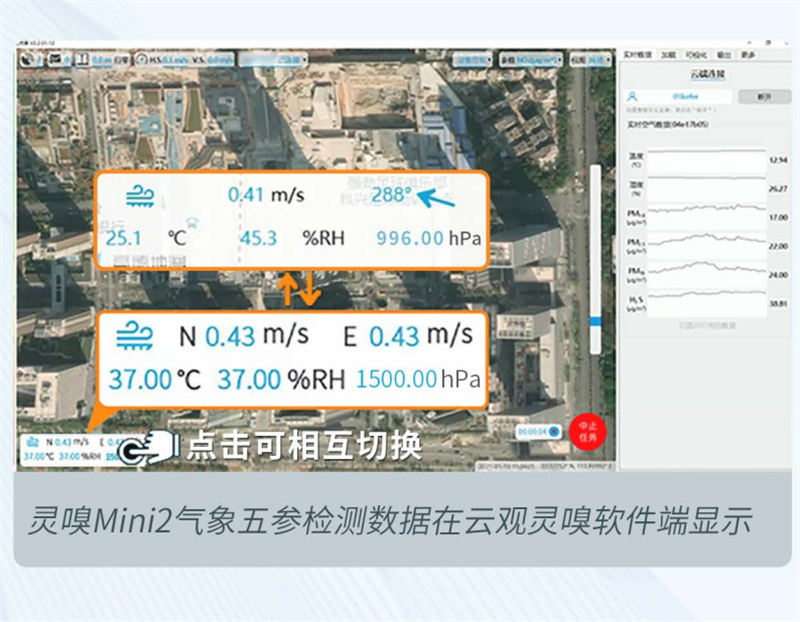Click the 37.00 °C reading in the bottom-left widget
Image resolution: width=800 pixels, height=622 pixels.
tap(38, 456)
